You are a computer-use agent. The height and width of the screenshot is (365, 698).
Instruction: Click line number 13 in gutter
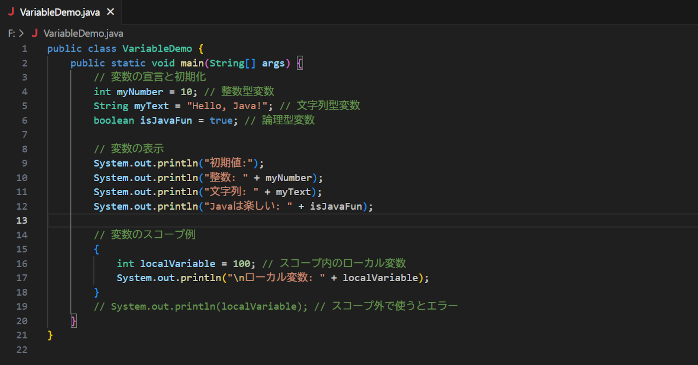(22, 221)
